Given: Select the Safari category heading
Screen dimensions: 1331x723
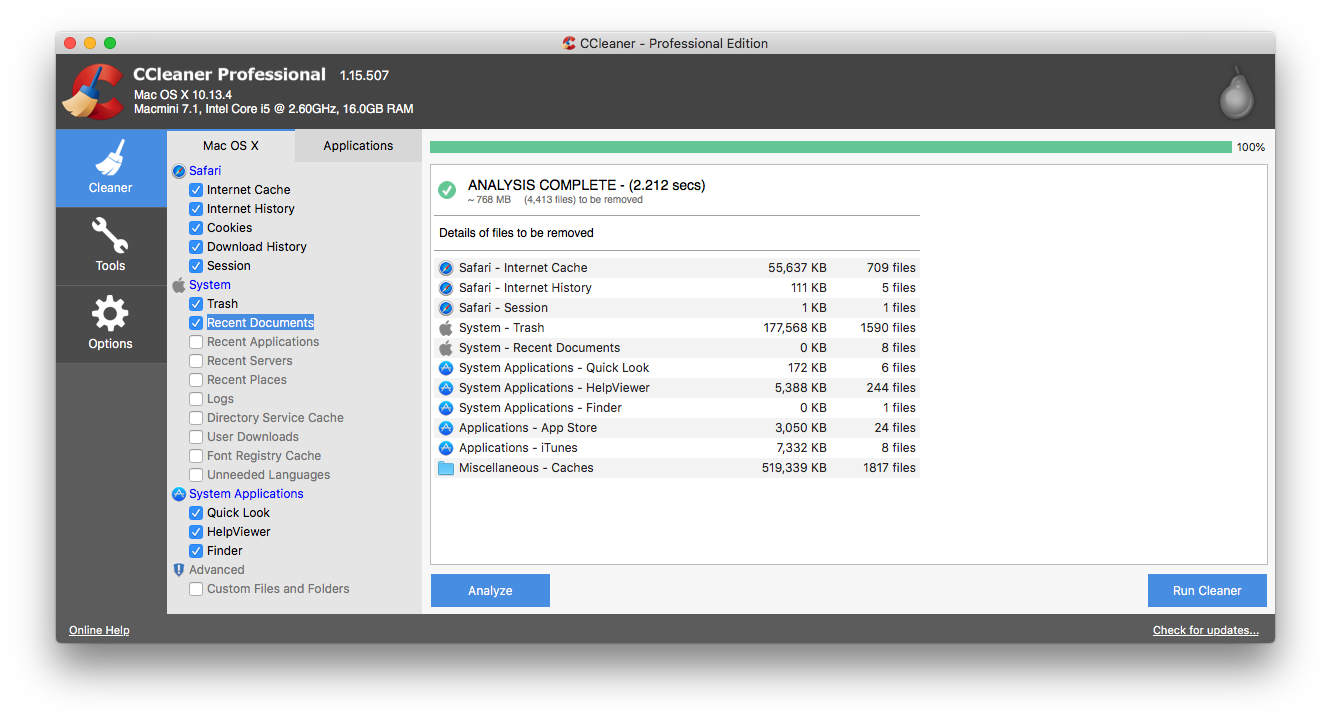Looking at the screenshot, I should pos(205,171).
